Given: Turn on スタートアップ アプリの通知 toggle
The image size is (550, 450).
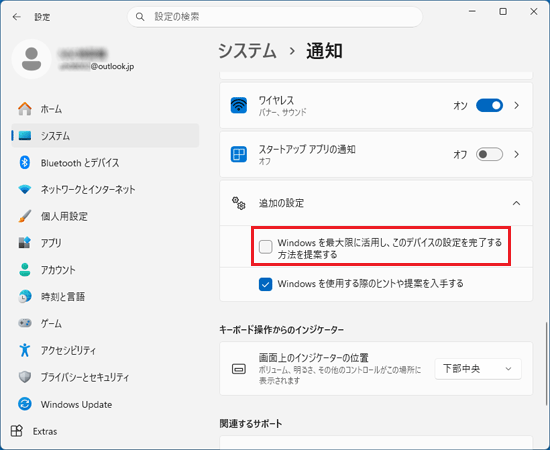Looking at the screenshot, I should pyautogui.click(x=489, y=154).
